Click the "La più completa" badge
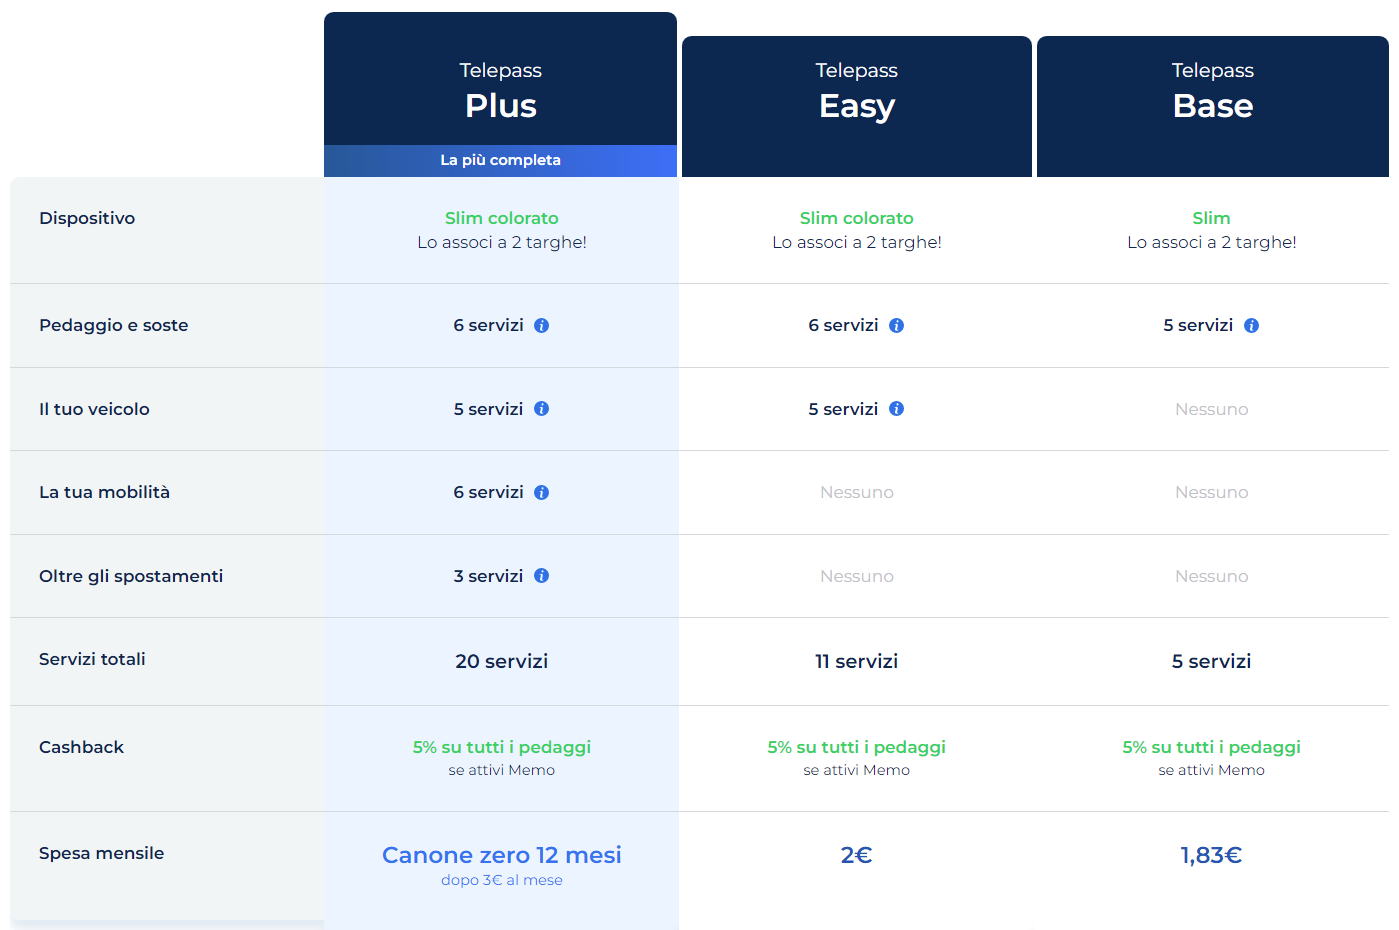This screenshot has height=930, width=1399. (x=500, y=160)
